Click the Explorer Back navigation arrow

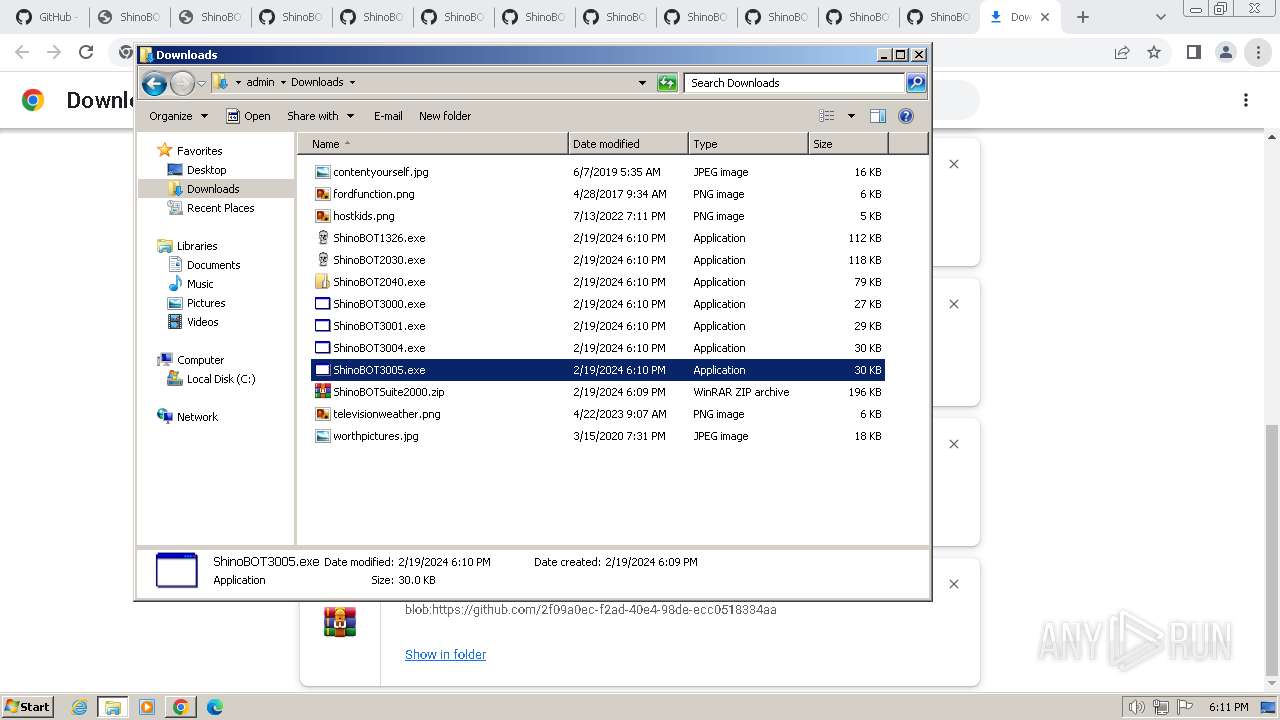(154, 83)
